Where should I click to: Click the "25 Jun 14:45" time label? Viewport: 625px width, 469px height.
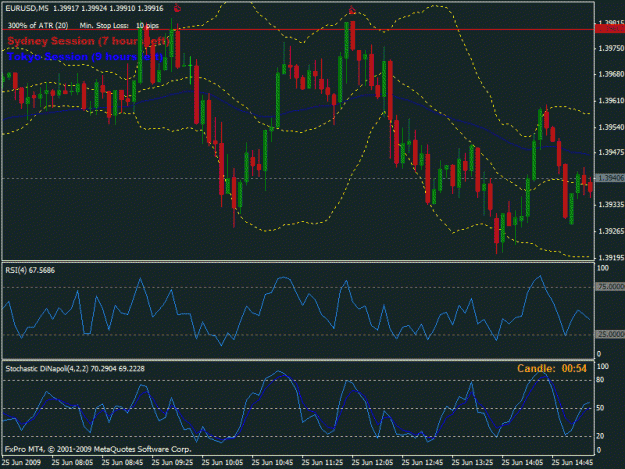572,463
